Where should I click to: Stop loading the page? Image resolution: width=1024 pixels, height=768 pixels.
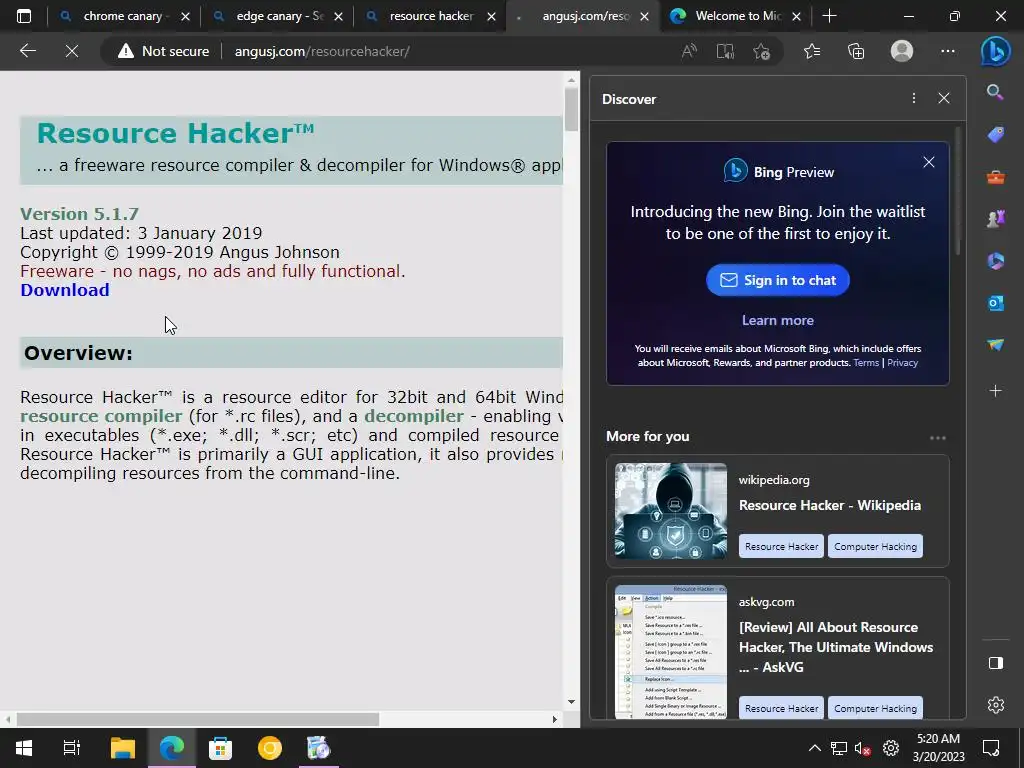click(x=72, y=51)
